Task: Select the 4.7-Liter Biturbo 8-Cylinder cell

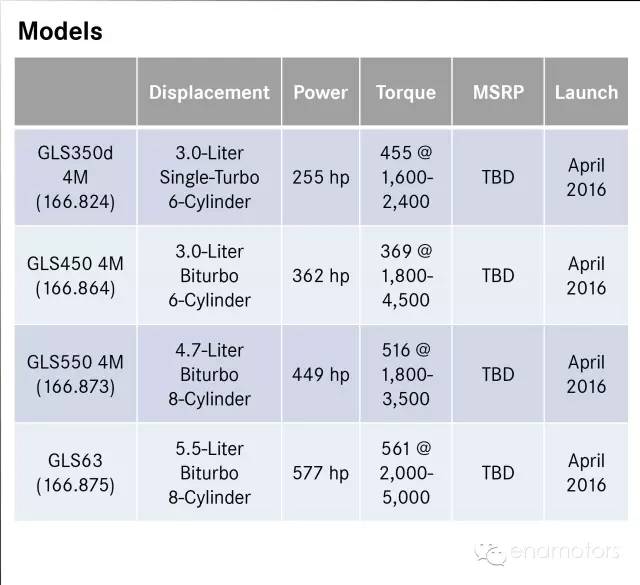Action: coord(209,374)
